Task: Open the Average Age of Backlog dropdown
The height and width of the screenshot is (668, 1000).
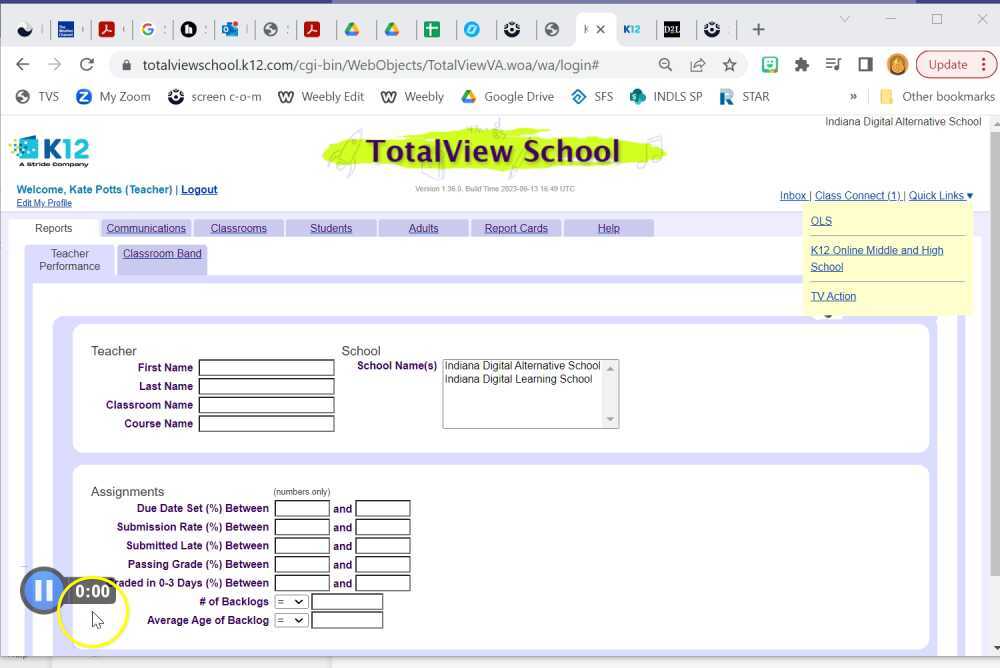Action: tap(291, 620)
